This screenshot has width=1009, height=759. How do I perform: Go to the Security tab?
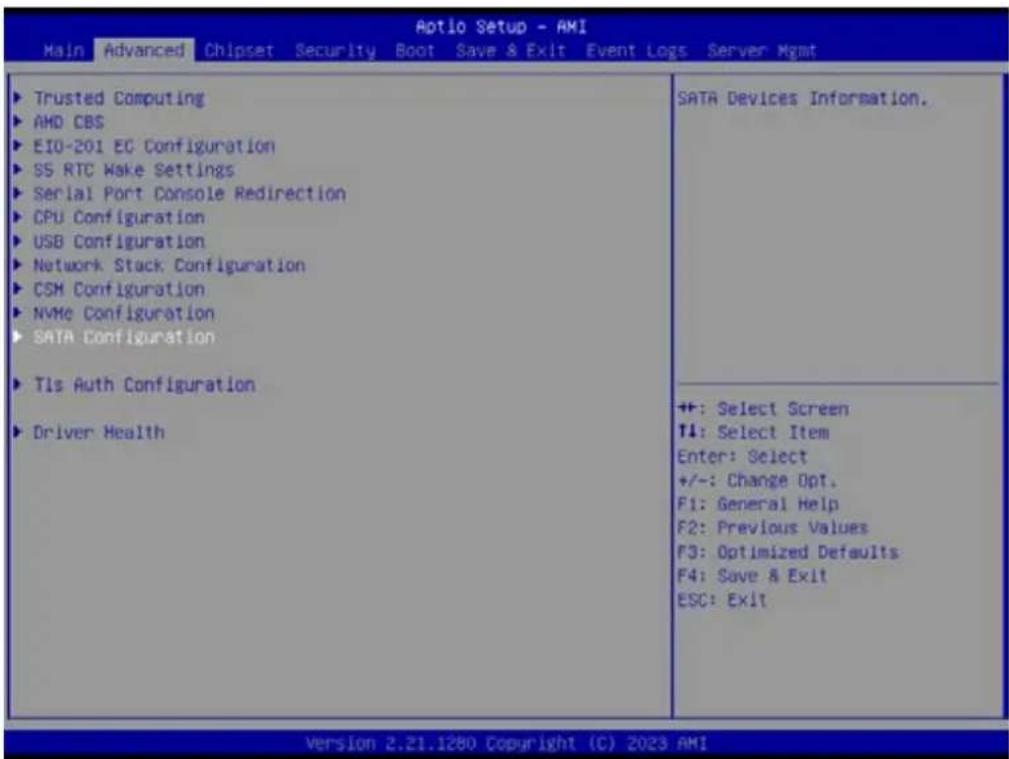pos(335,51)
